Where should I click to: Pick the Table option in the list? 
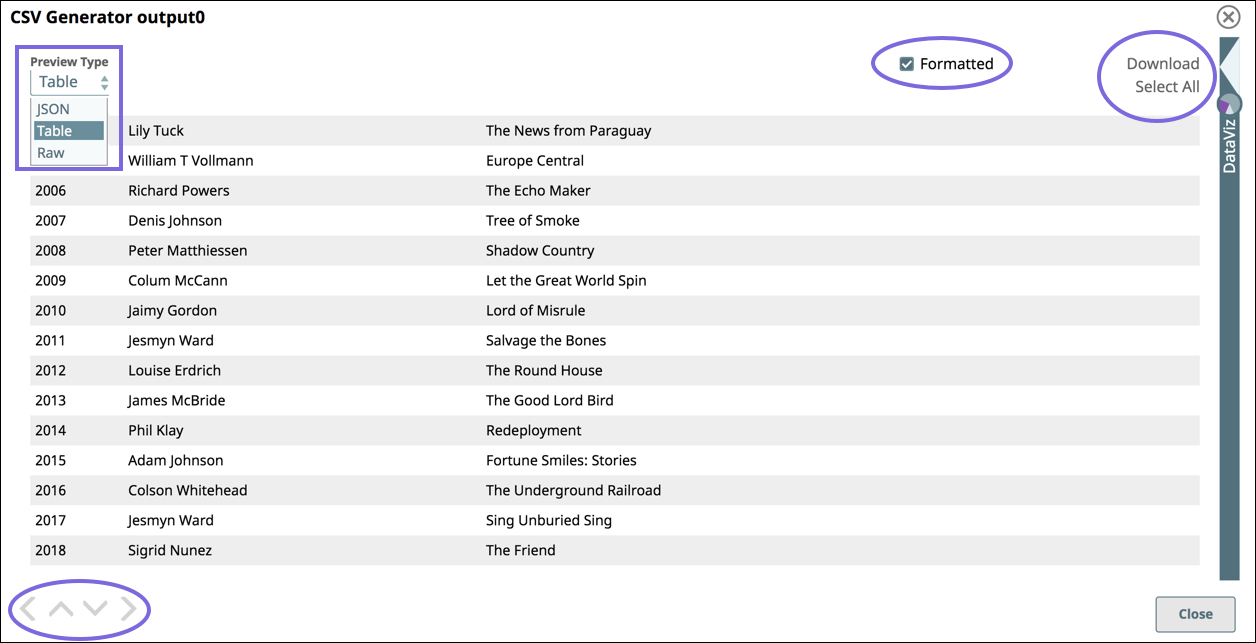(55, 131)
